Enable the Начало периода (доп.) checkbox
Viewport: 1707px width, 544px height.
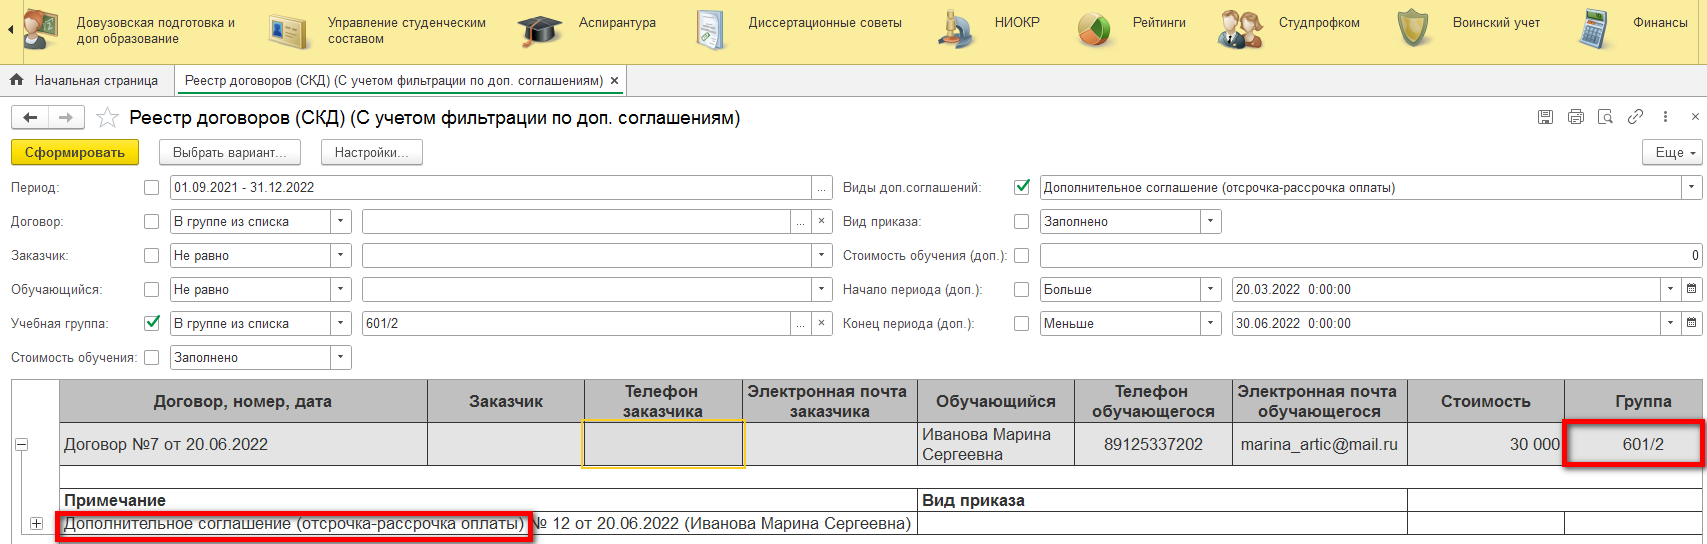(x=1021, y=289)
